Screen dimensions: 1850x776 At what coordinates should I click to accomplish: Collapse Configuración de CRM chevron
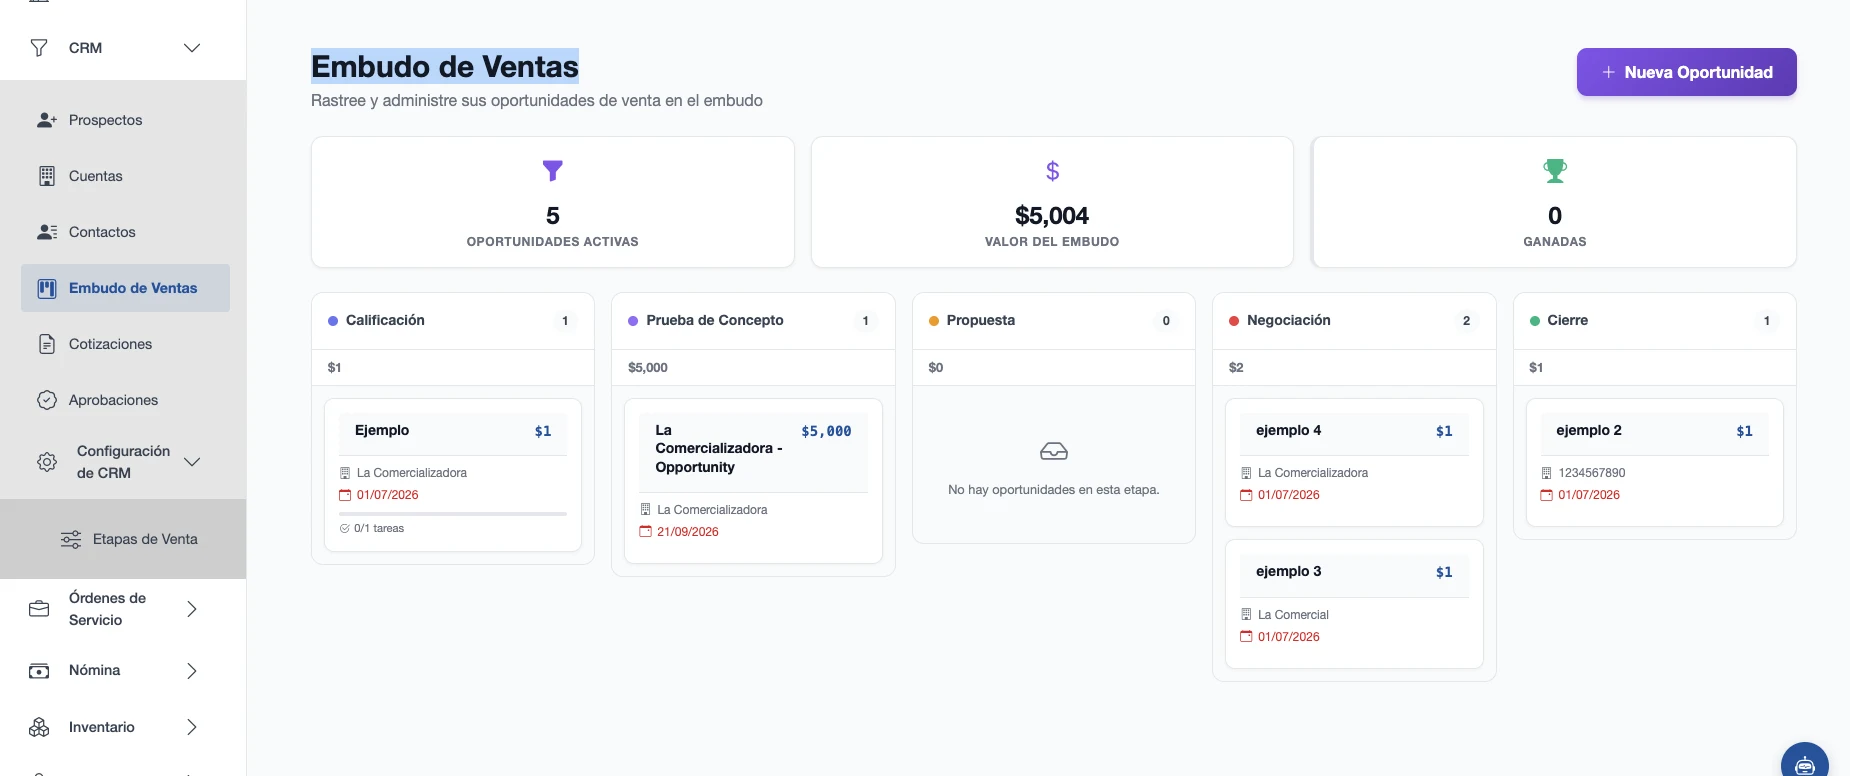tap(192, 462)
